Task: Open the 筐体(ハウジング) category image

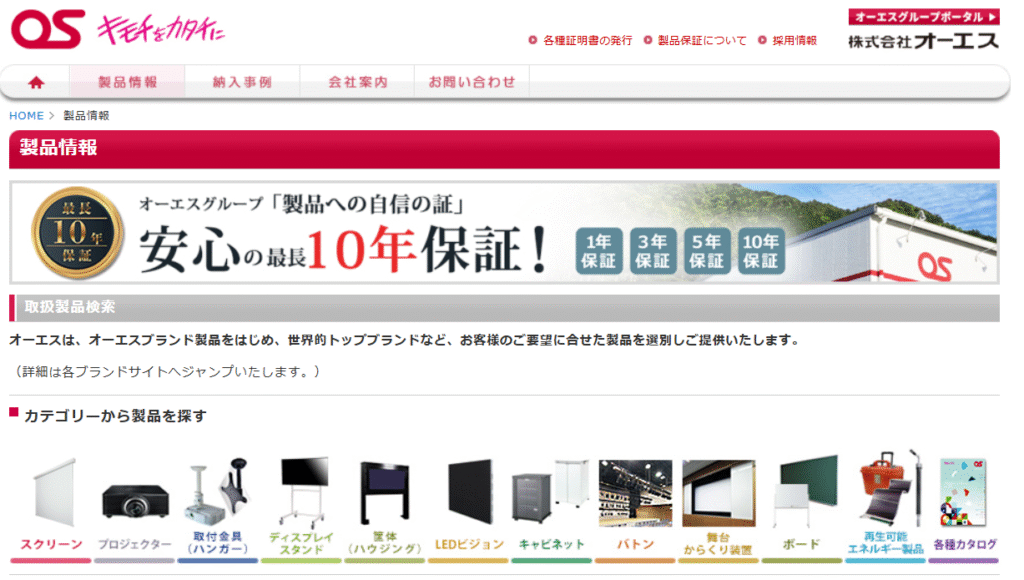Action: [x=385, y=493]
